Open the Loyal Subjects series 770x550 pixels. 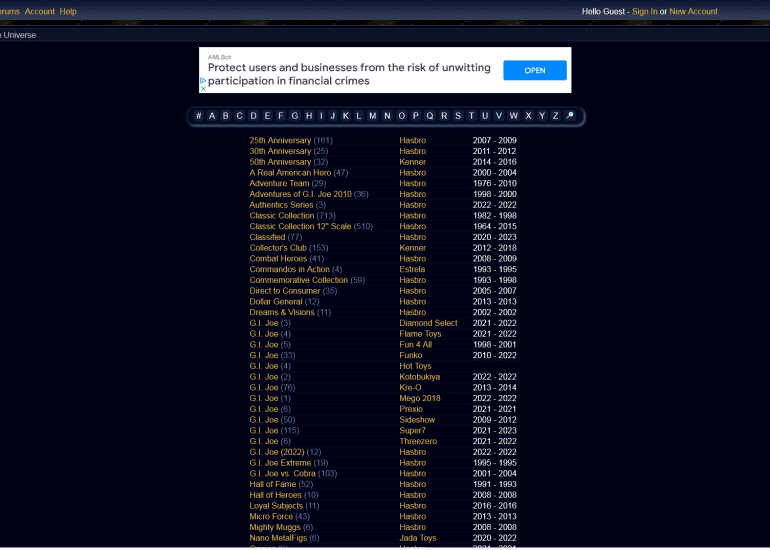coord(276,506)
